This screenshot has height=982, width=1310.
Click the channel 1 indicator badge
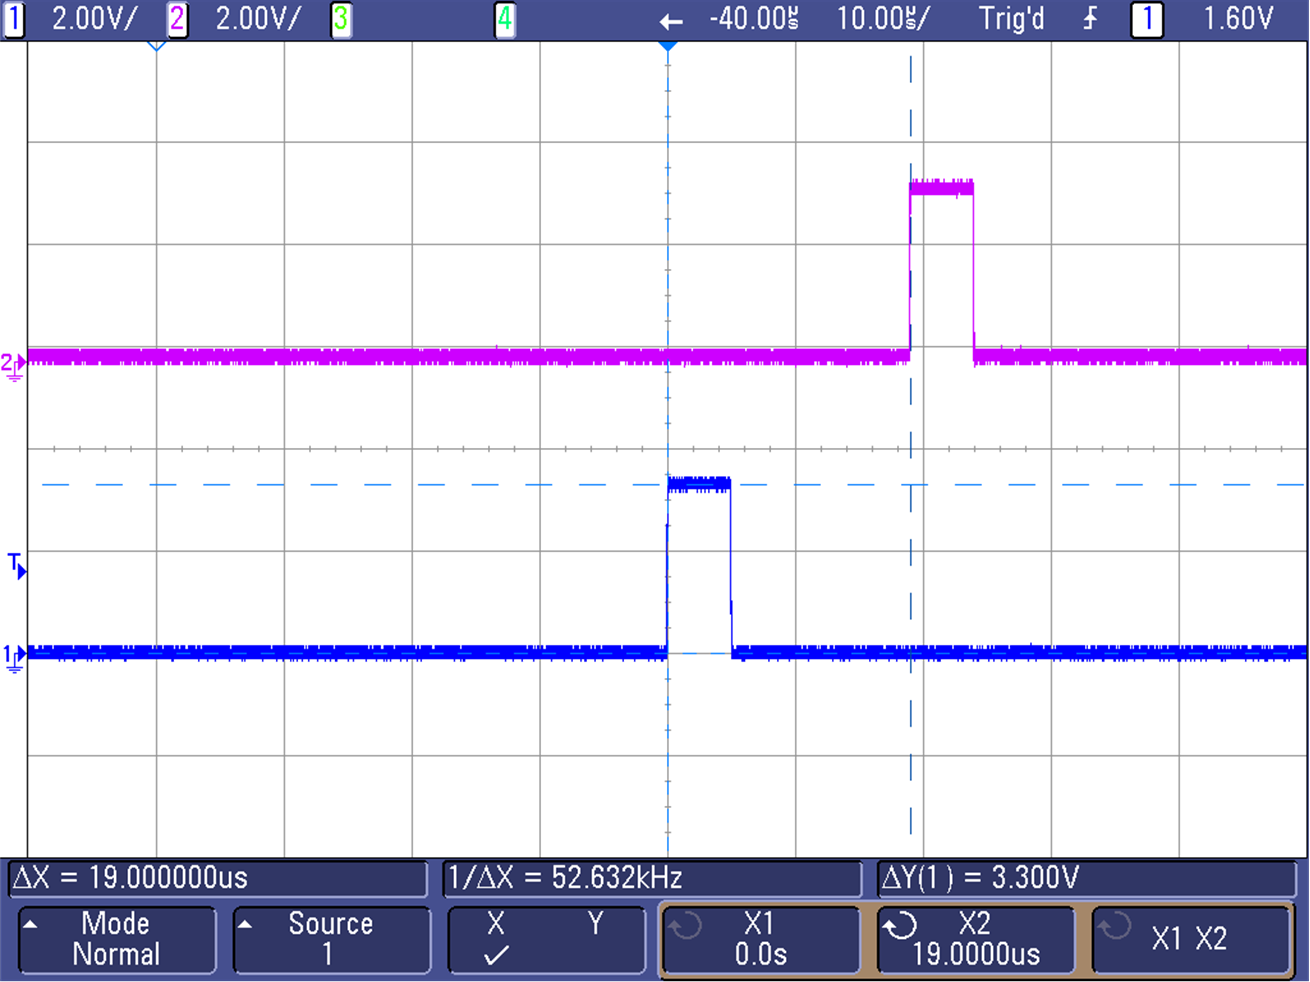(14, 19)
